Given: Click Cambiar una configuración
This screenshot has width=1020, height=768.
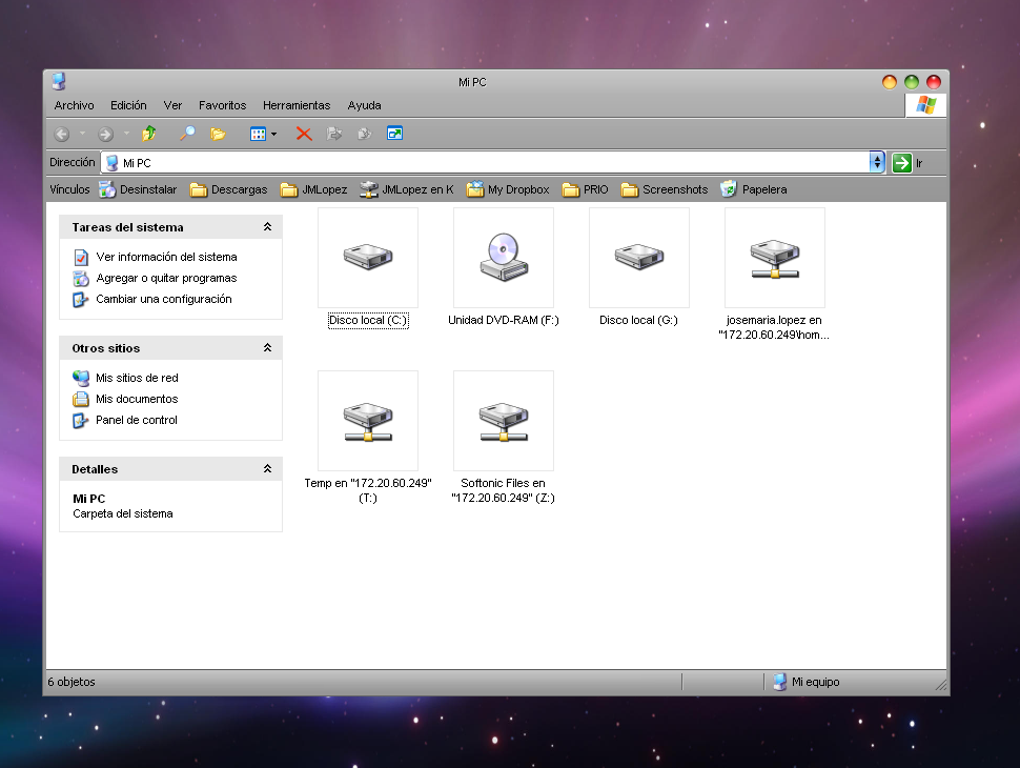Looking at the screenshot, I should (x=152, y=299).
